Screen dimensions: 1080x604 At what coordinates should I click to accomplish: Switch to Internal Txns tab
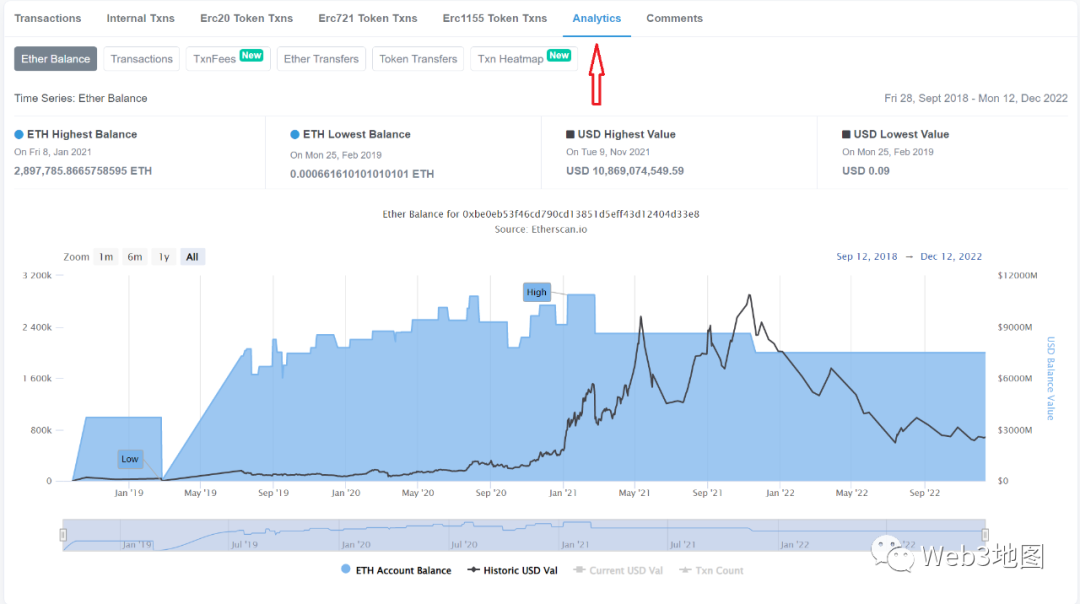click(x=140, y=18)
